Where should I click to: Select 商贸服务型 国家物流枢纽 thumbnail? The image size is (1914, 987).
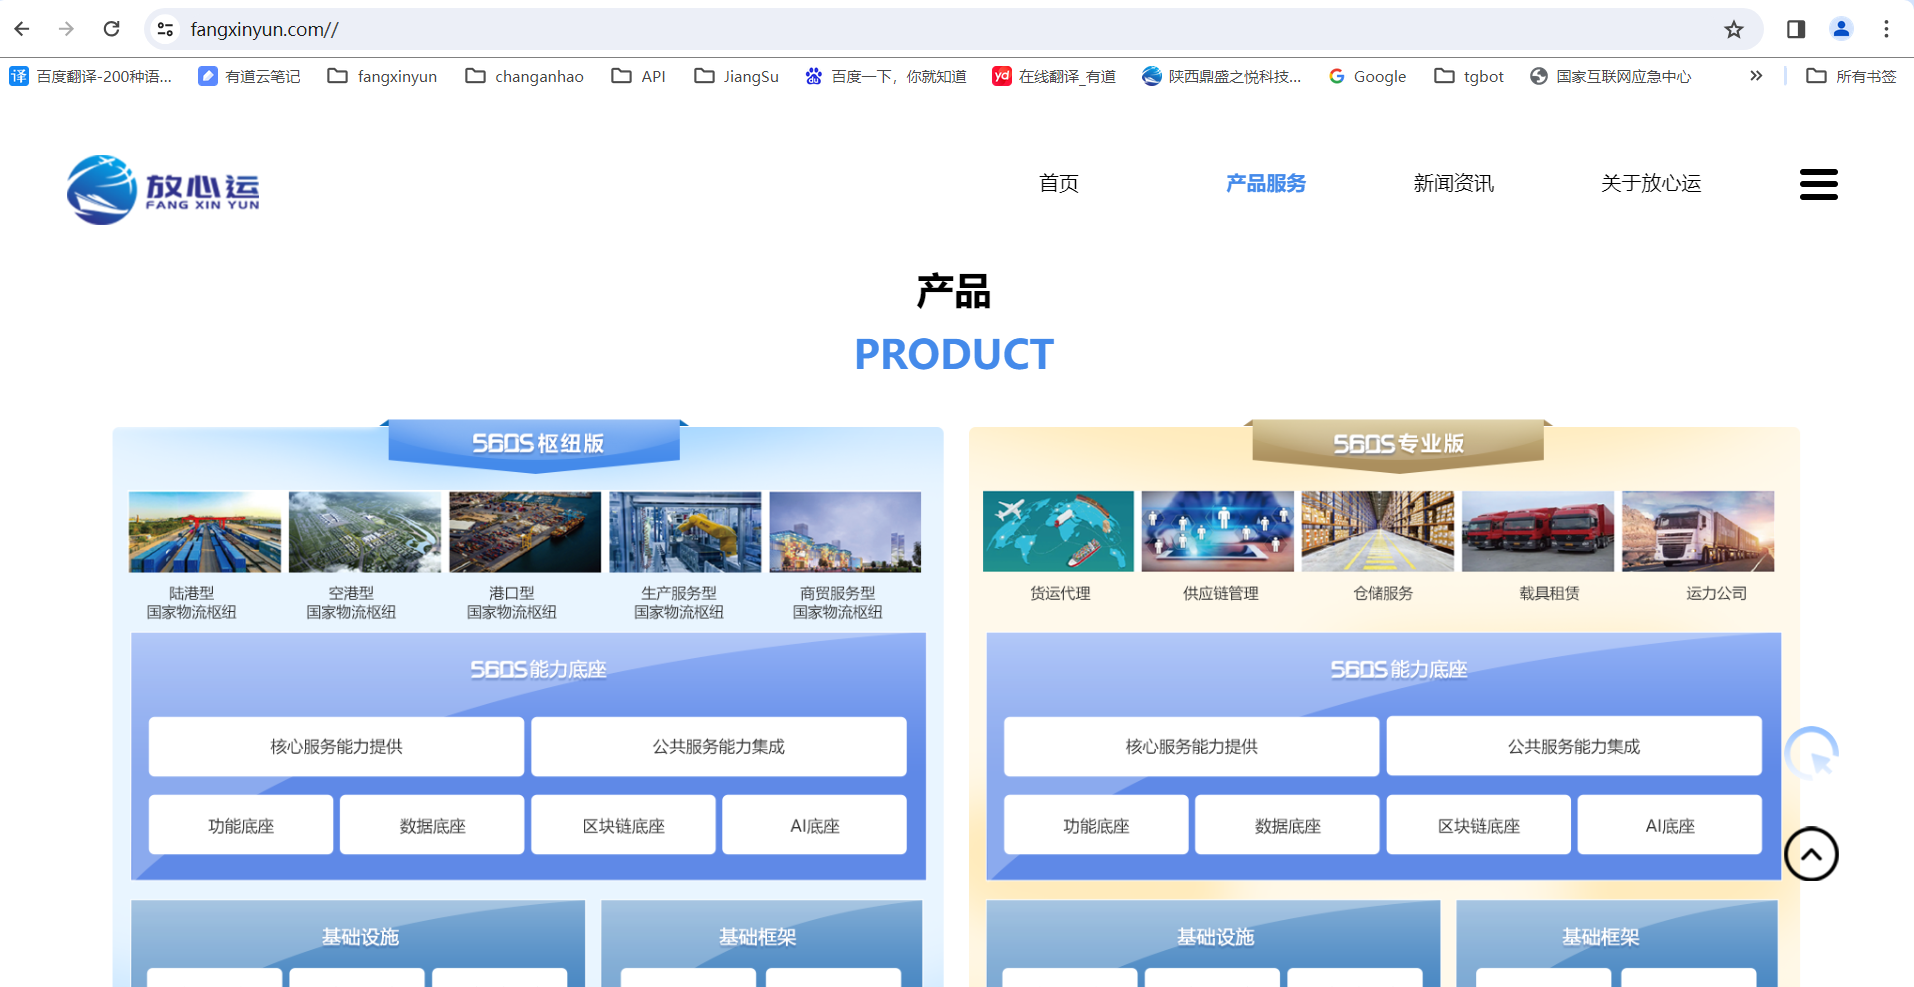click(x=845, y=532)
